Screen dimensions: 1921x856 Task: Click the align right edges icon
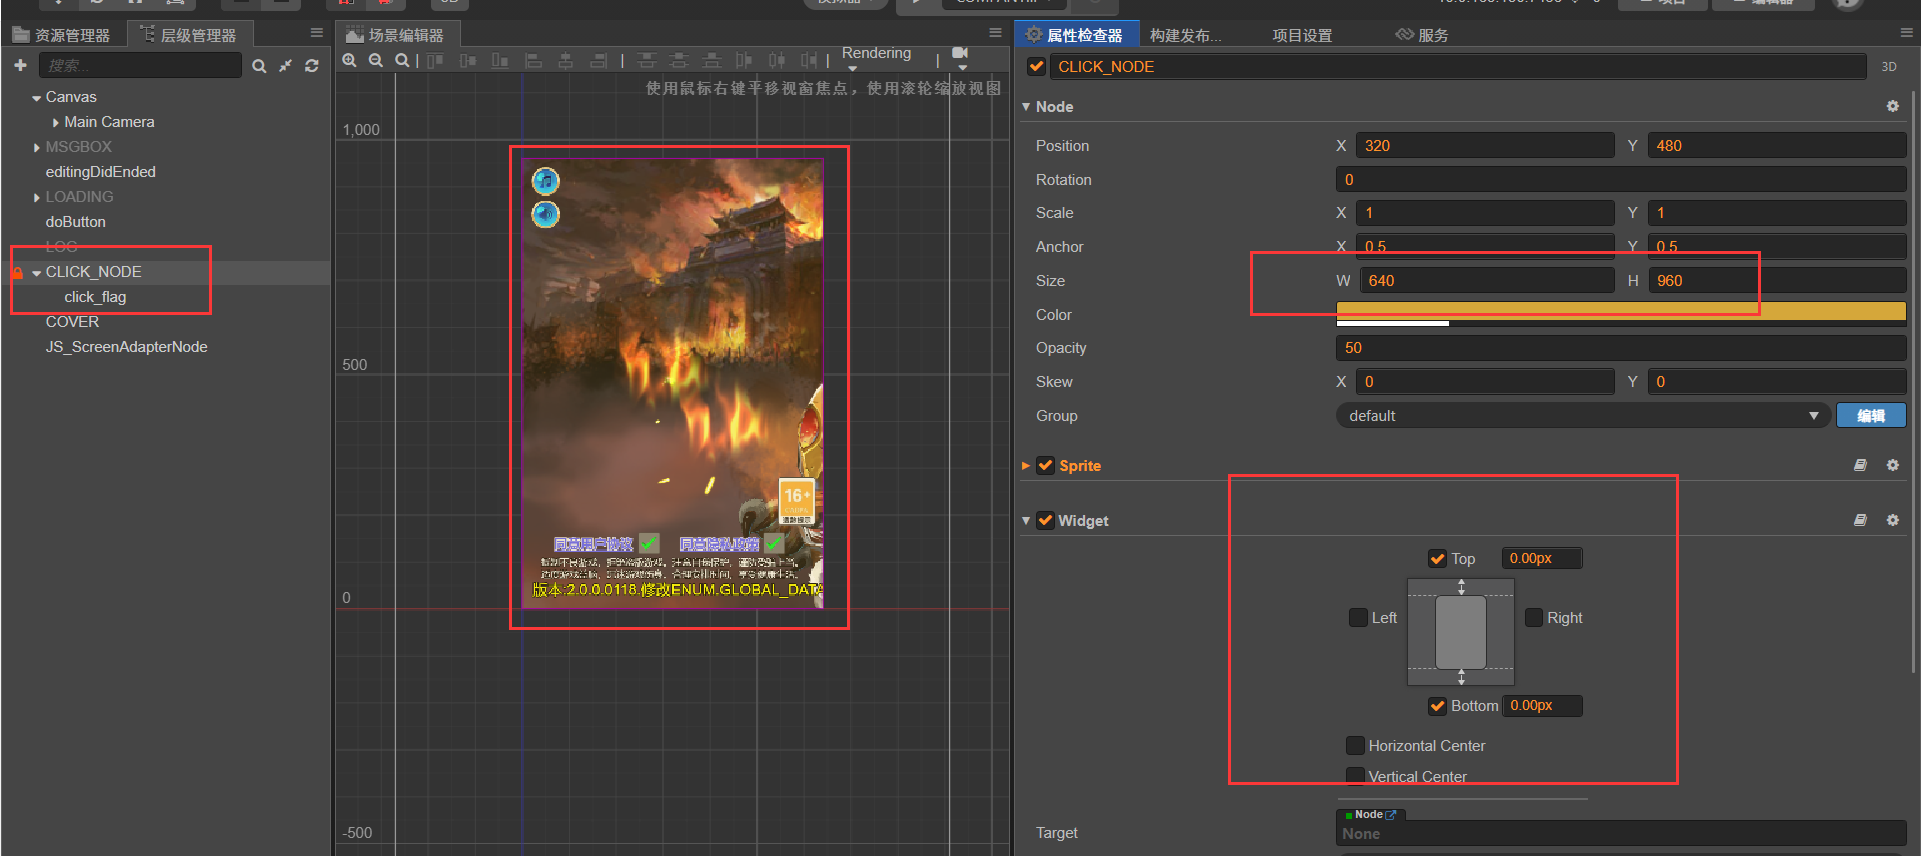click(598, 61)
